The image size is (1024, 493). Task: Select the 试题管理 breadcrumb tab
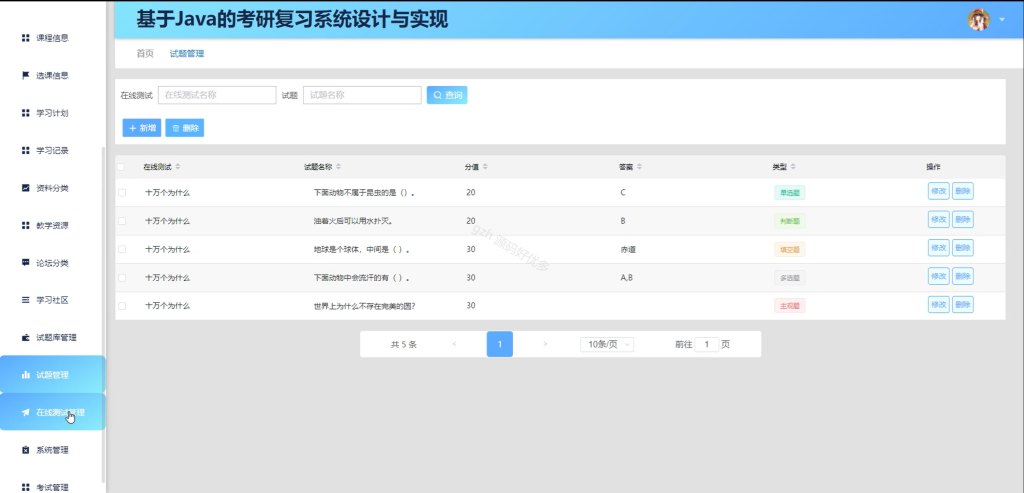point(187,54)
